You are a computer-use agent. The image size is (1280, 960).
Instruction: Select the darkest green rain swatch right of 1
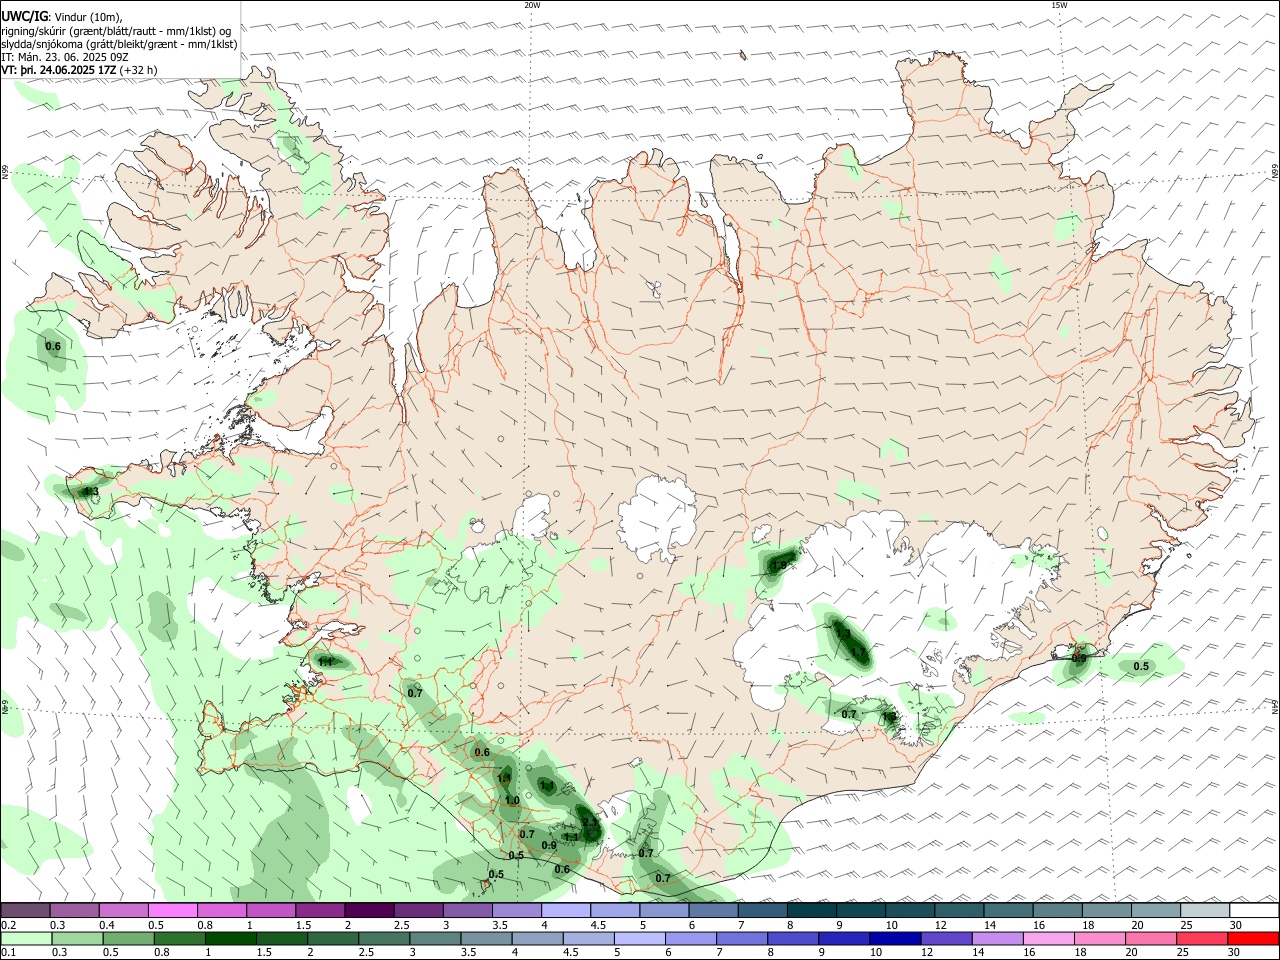(x=230, y=939)
